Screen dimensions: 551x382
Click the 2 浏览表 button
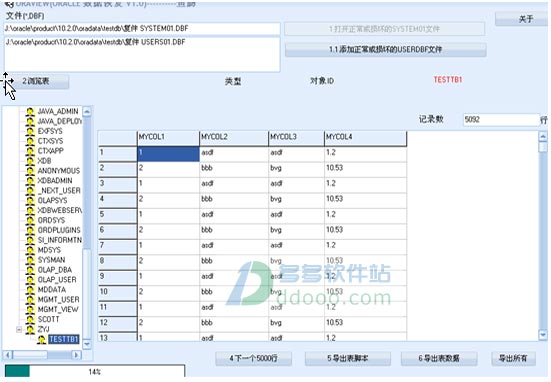coord(36,81)
